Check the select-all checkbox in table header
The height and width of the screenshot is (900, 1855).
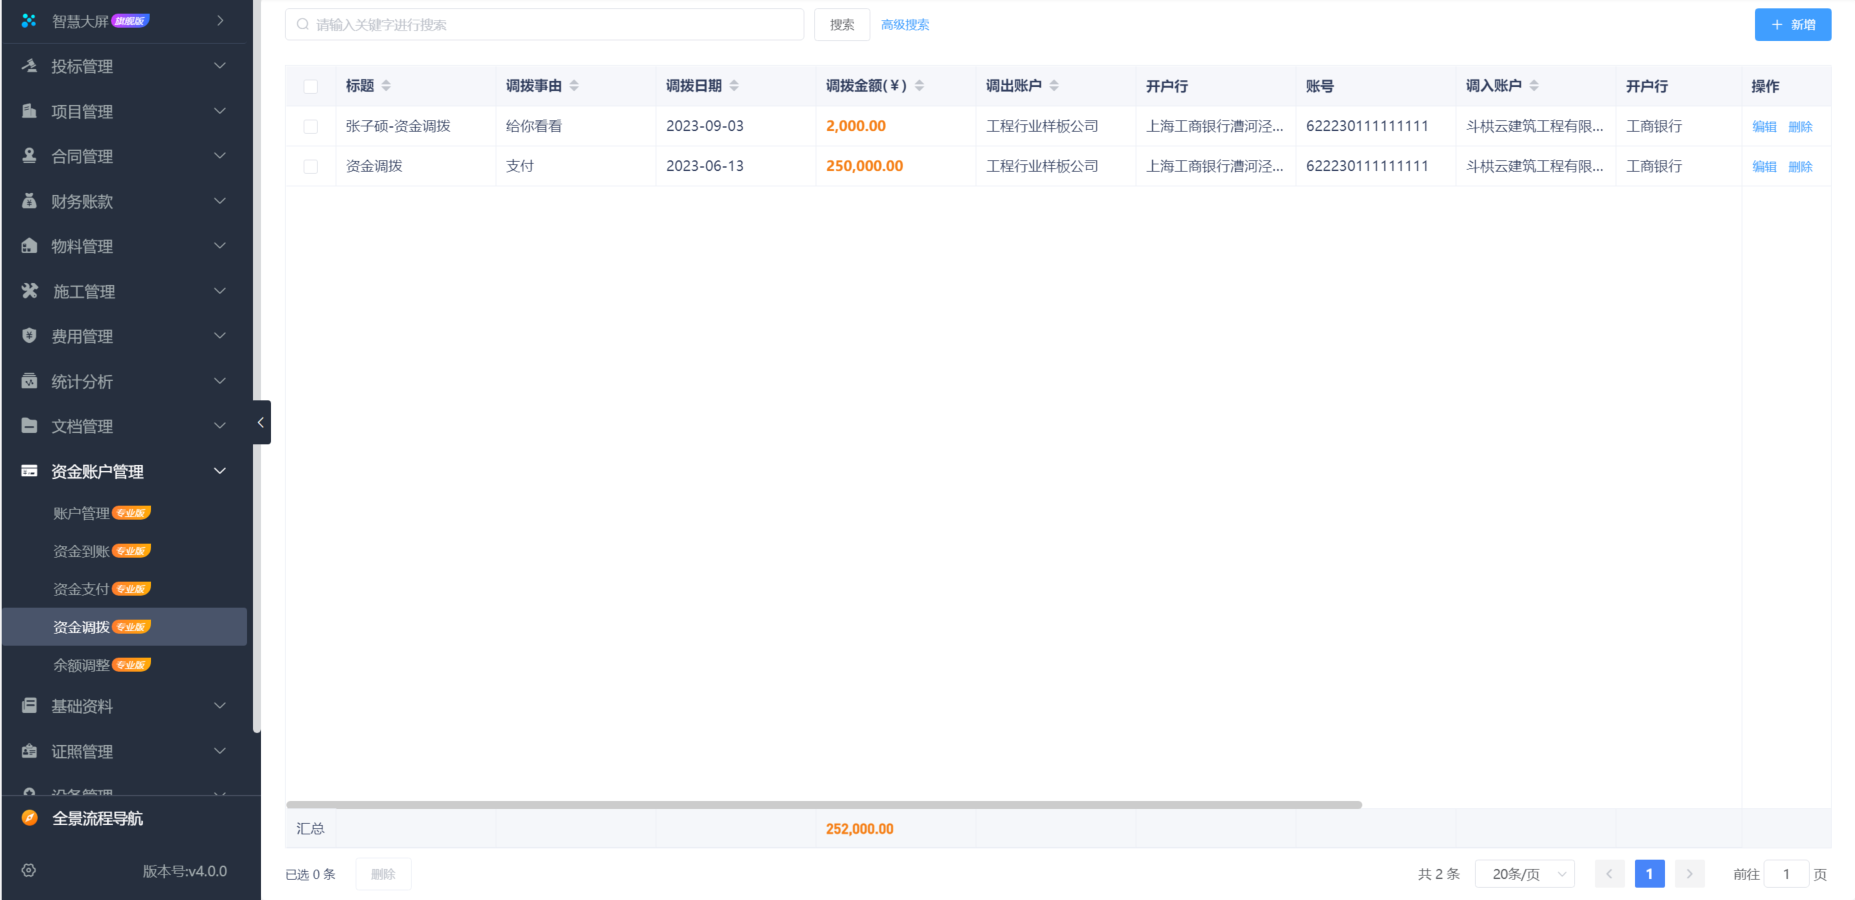click(x=310, y=86)
